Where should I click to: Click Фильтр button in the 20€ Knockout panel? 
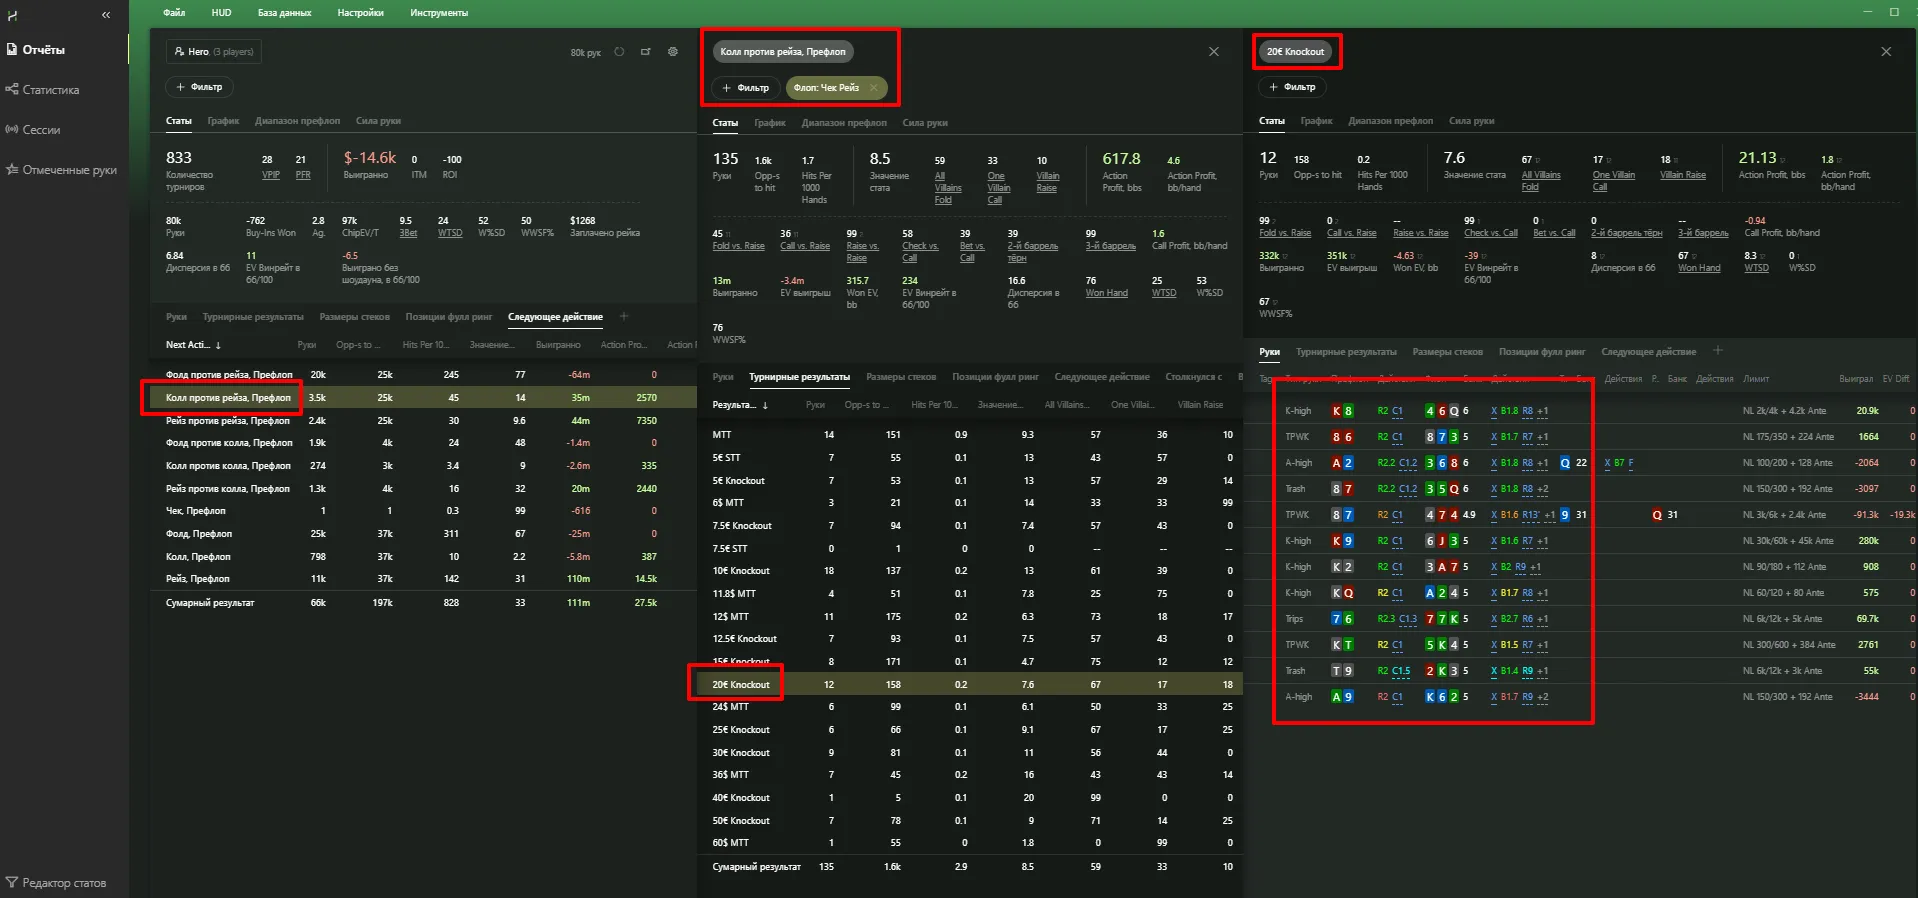[x=1292, y=87]
